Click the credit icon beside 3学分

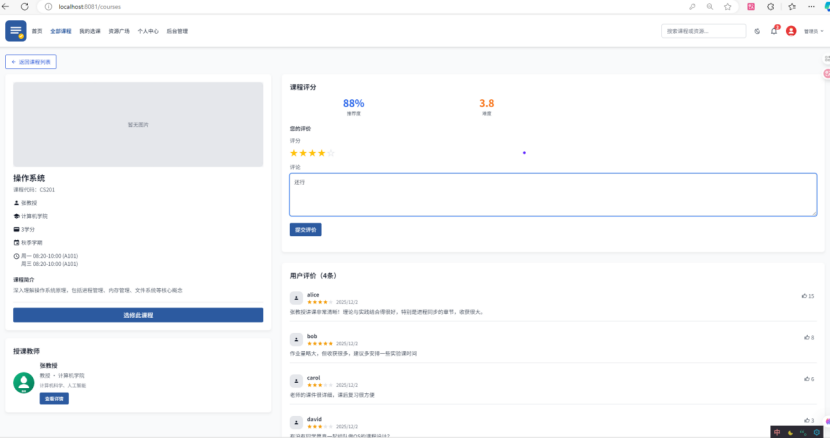(16, 229)
